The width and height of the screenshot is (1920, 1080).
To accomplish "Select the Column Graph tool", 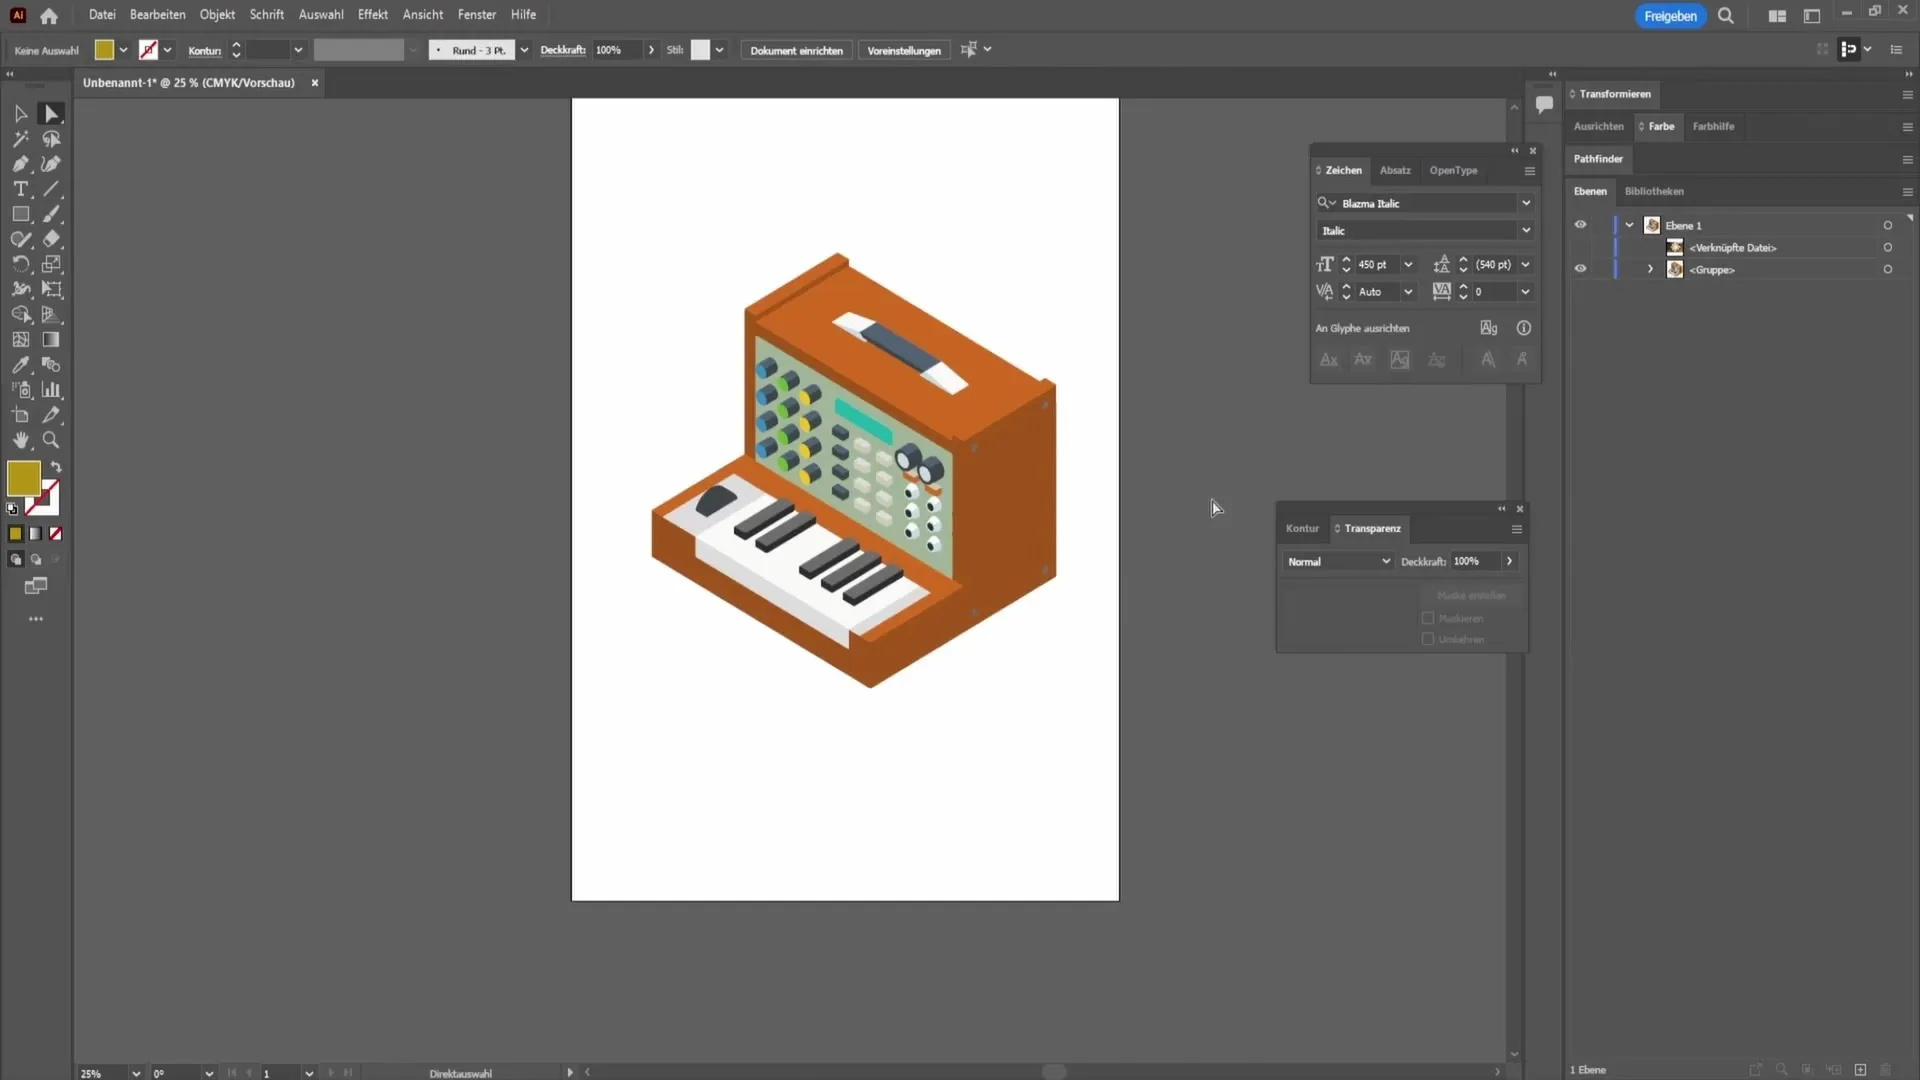I will click(51, 390).
